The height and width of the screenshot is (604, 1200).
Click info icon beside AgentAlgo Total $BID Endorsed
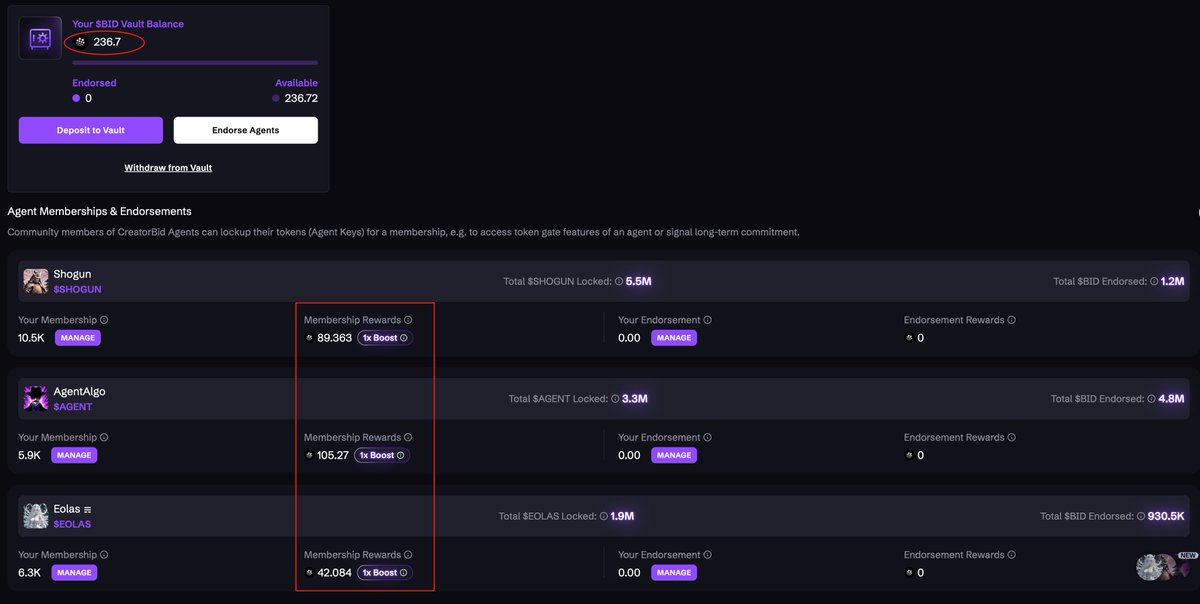tap(1152, 399)
